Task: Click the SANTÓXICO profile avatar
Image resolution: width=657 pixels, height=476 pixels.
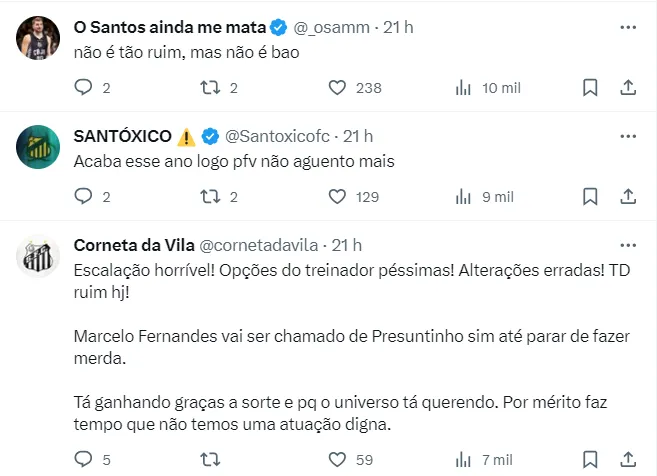Action: point(37,150)
